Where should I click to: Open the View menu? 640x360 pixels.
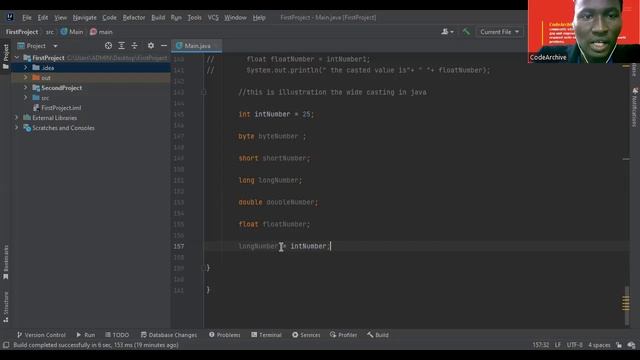60,18
